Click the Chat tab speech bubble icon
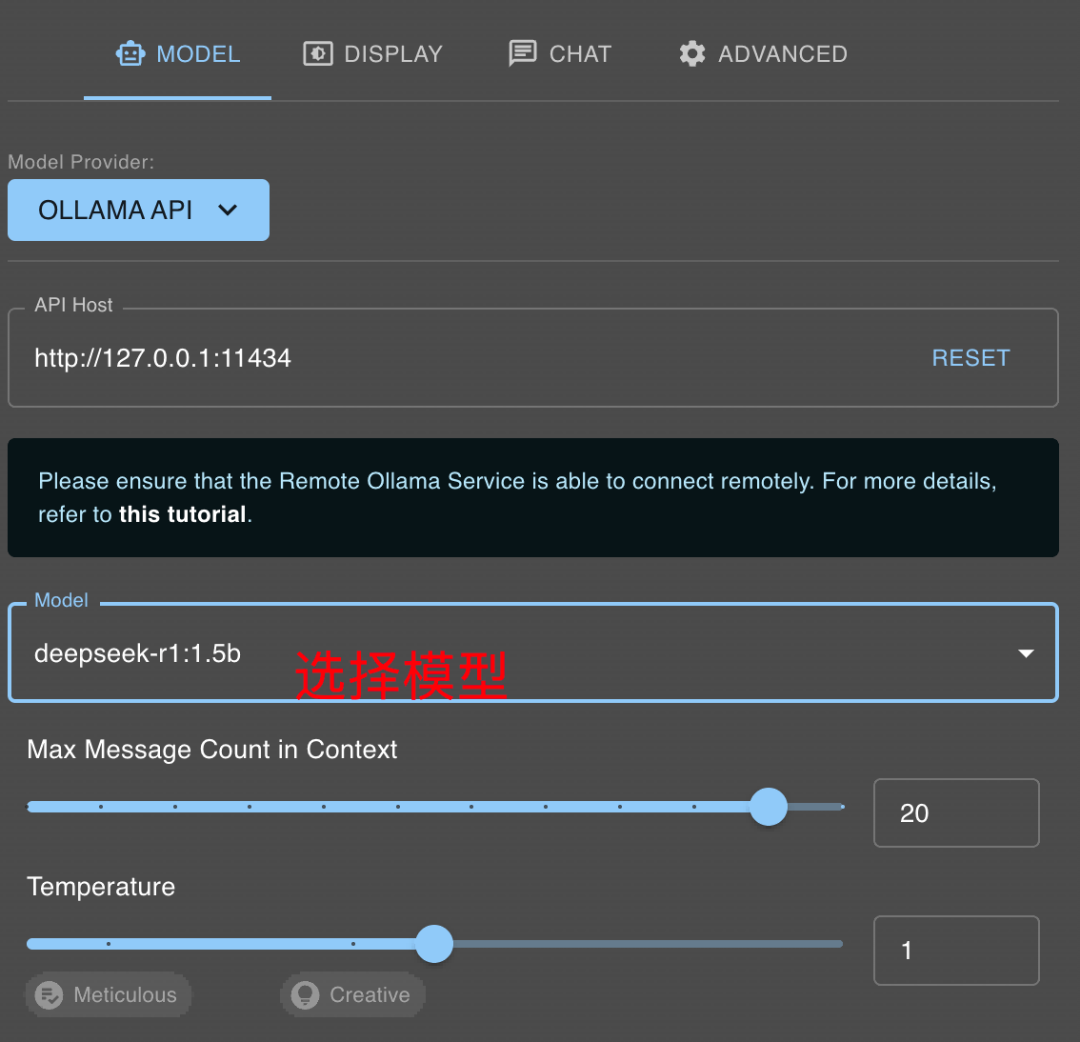 [522, 53]
